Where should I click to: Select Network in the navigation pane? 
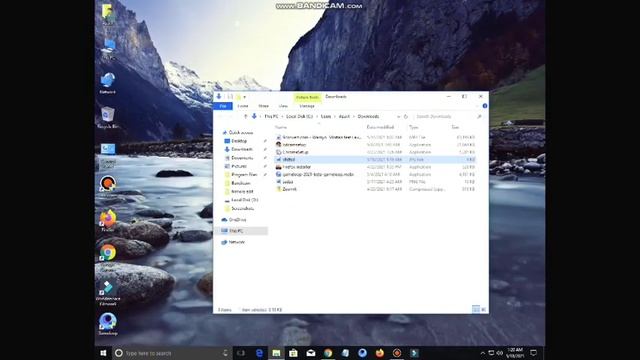tap(233, 242)
